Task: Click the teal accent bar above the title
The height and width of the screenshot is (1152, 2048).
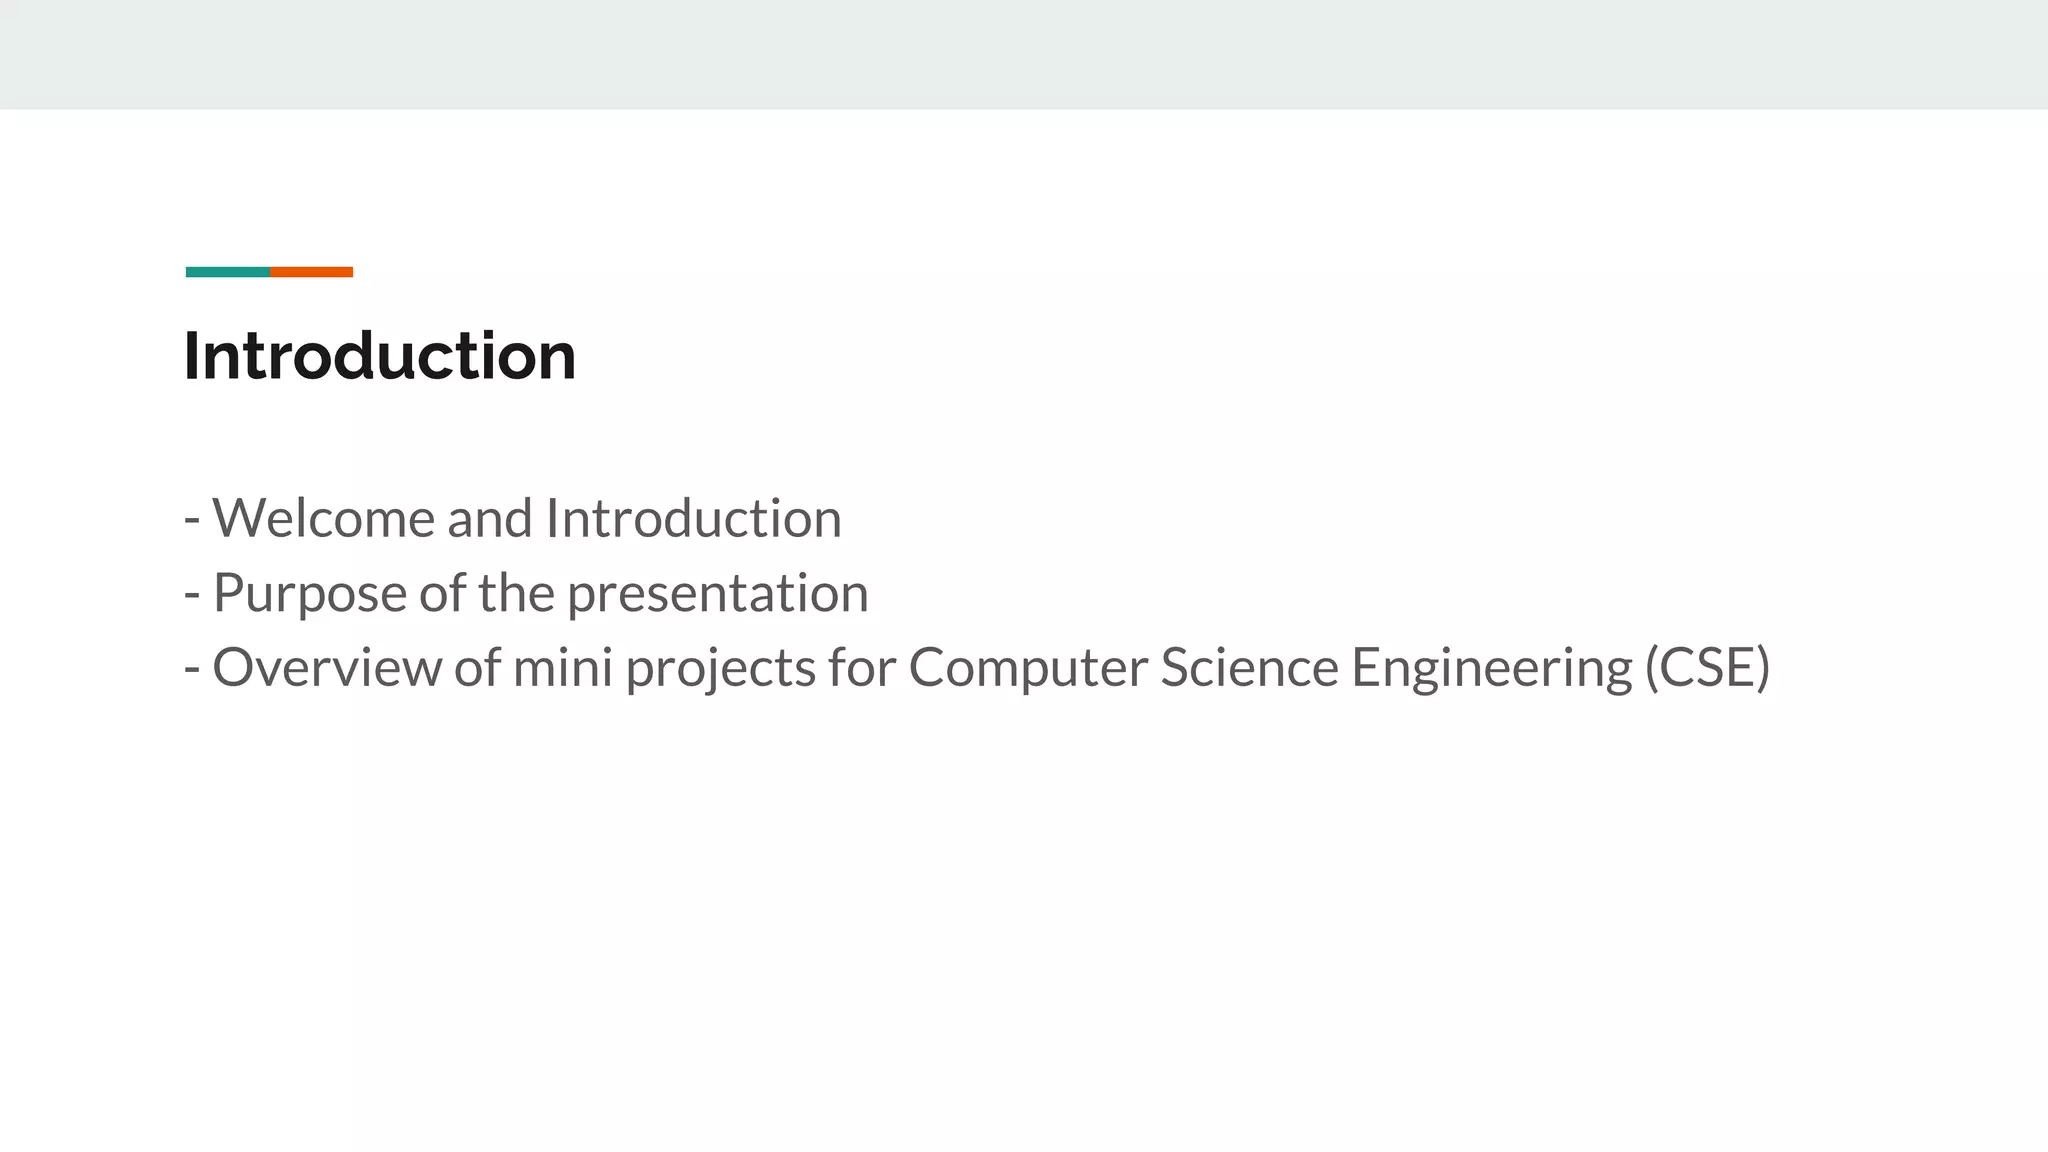Action: [227, 272]
